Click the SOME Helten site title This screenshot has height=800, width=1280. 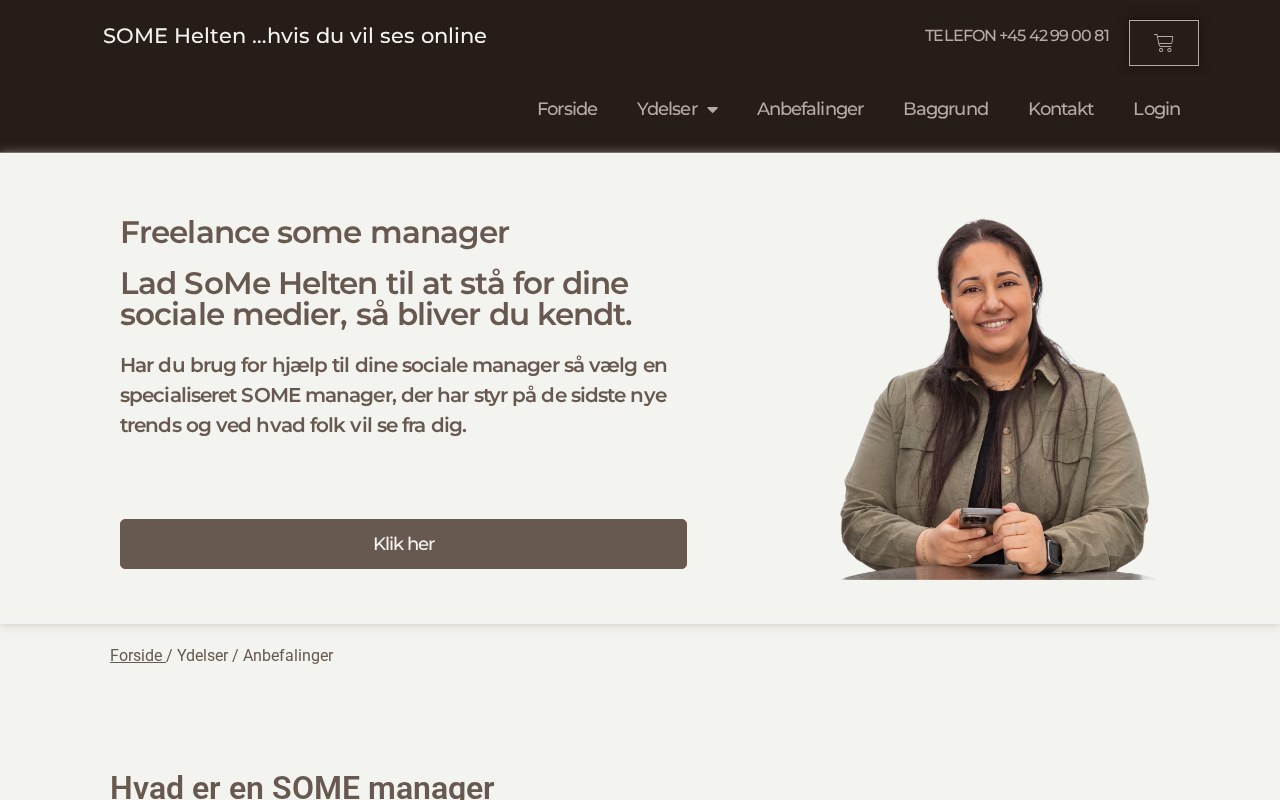295,36
